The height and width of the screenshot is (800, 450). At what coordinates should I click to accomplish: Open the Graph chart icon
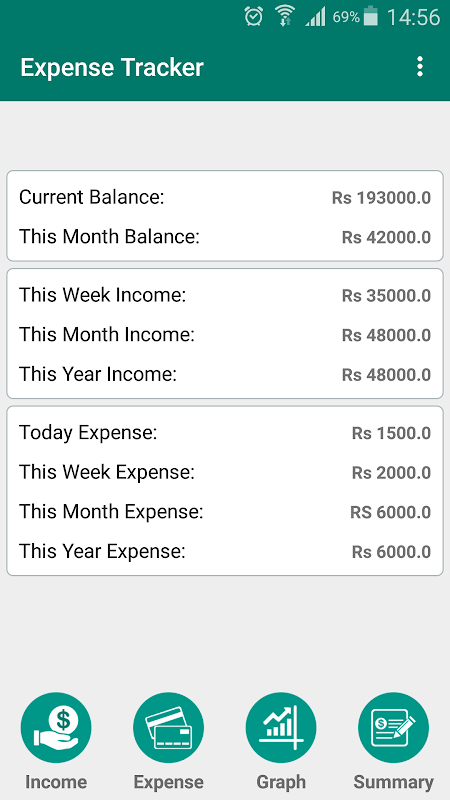tap(281, 728)
